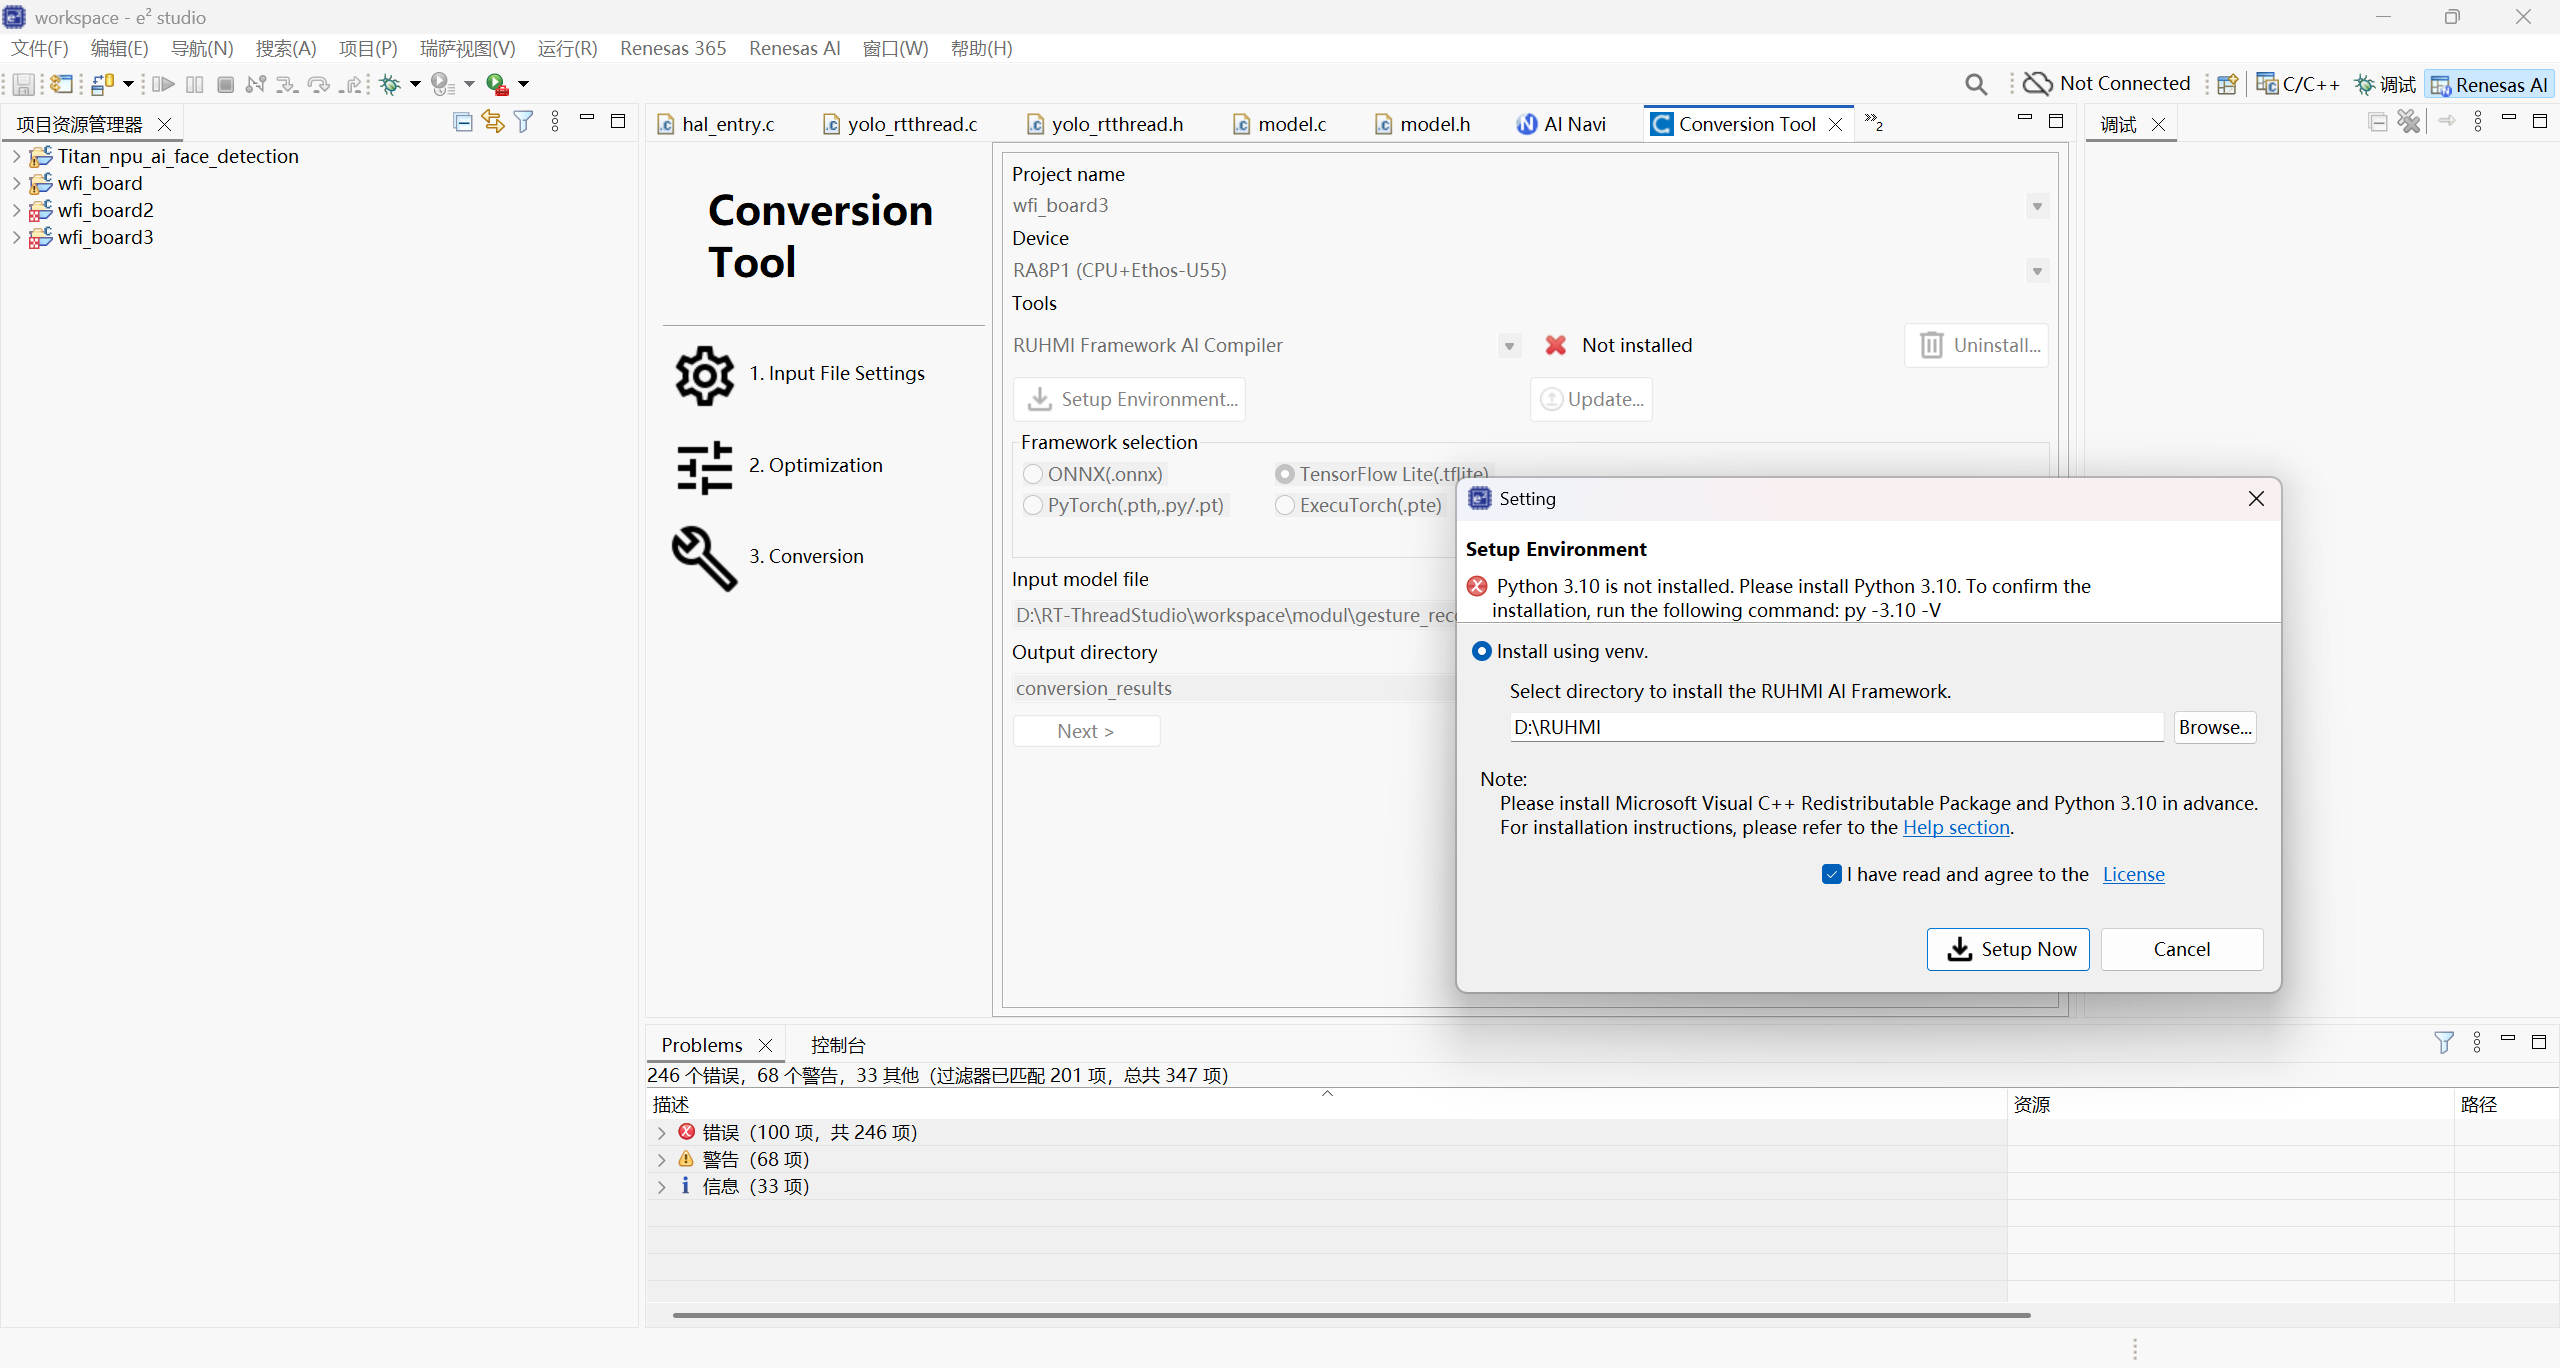Image resolution: width=2560 pixels, height=1368 pixels.
Task: Expand the 信息 (33 项) problems group
Action: tap(661, 1186)
